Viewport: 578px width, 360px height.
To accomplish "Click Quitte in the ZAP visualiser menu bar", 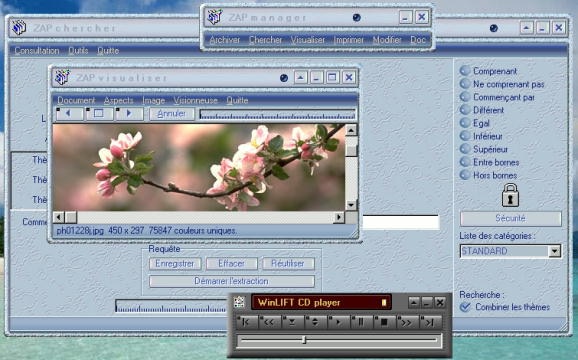I will tap(237, 100).
